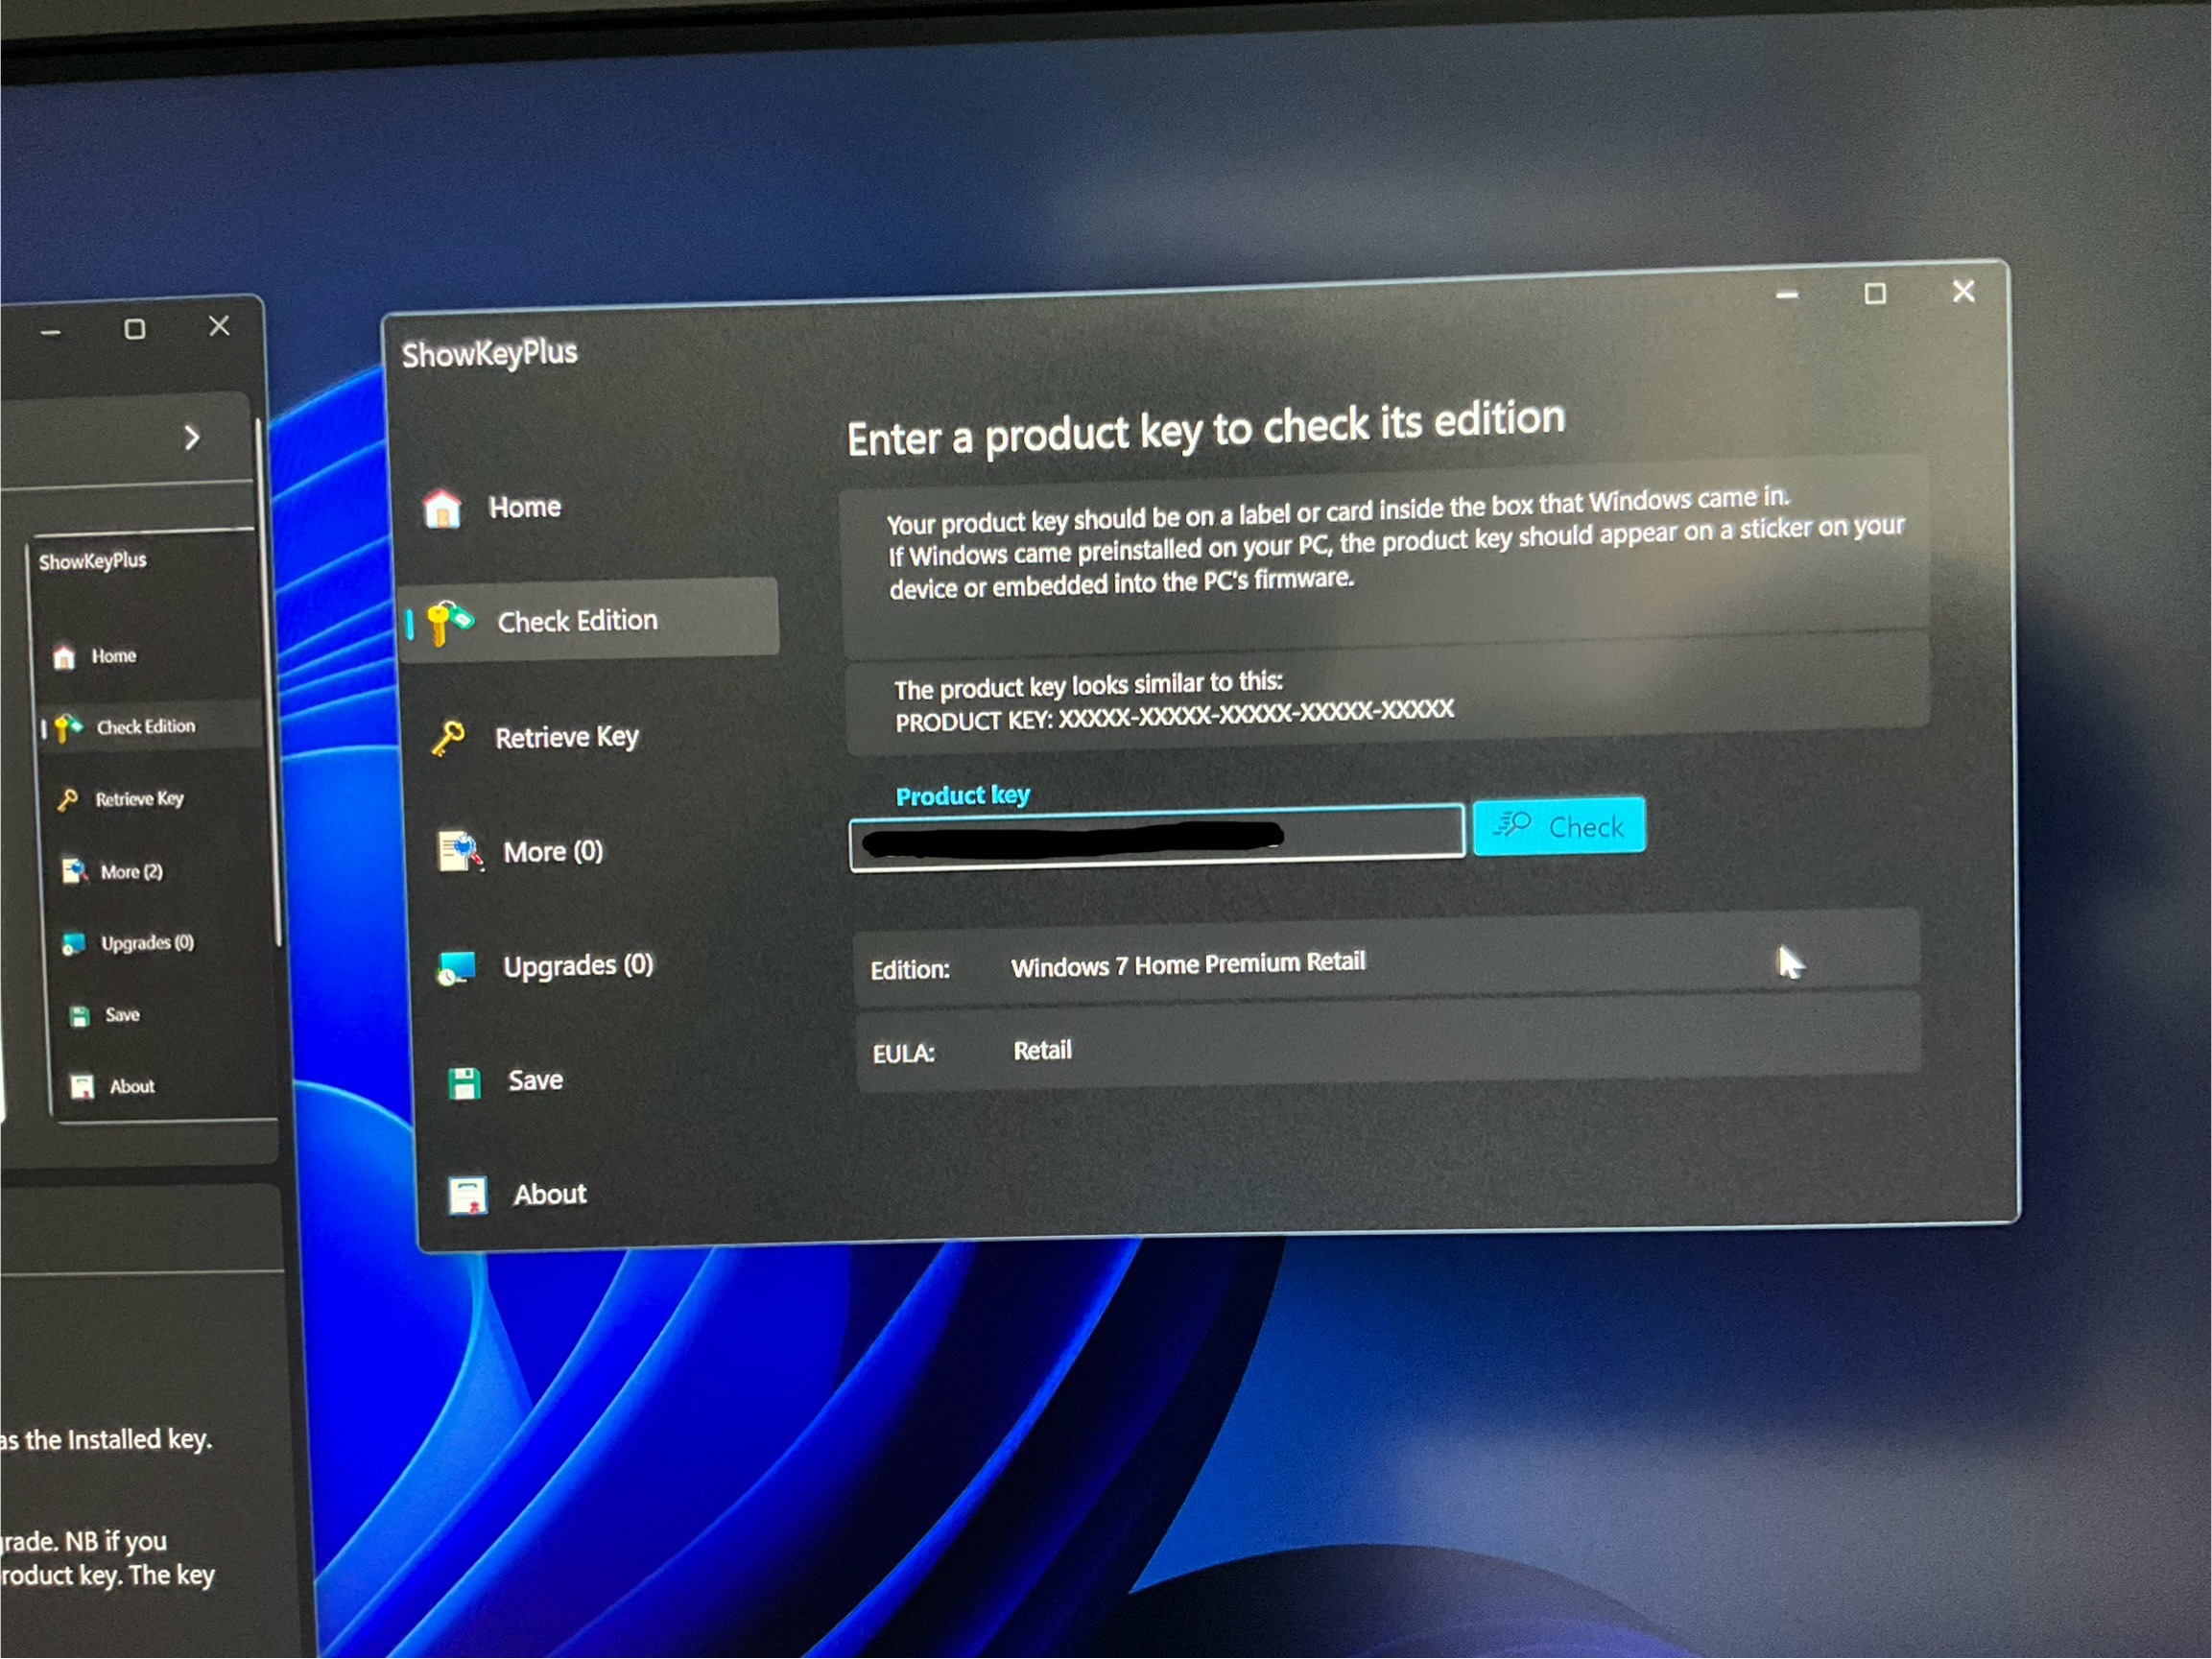Click the About certificate icon
Viewport: 2212px width, 1659px height.
pyautogui.click(x=467, y=1195)
